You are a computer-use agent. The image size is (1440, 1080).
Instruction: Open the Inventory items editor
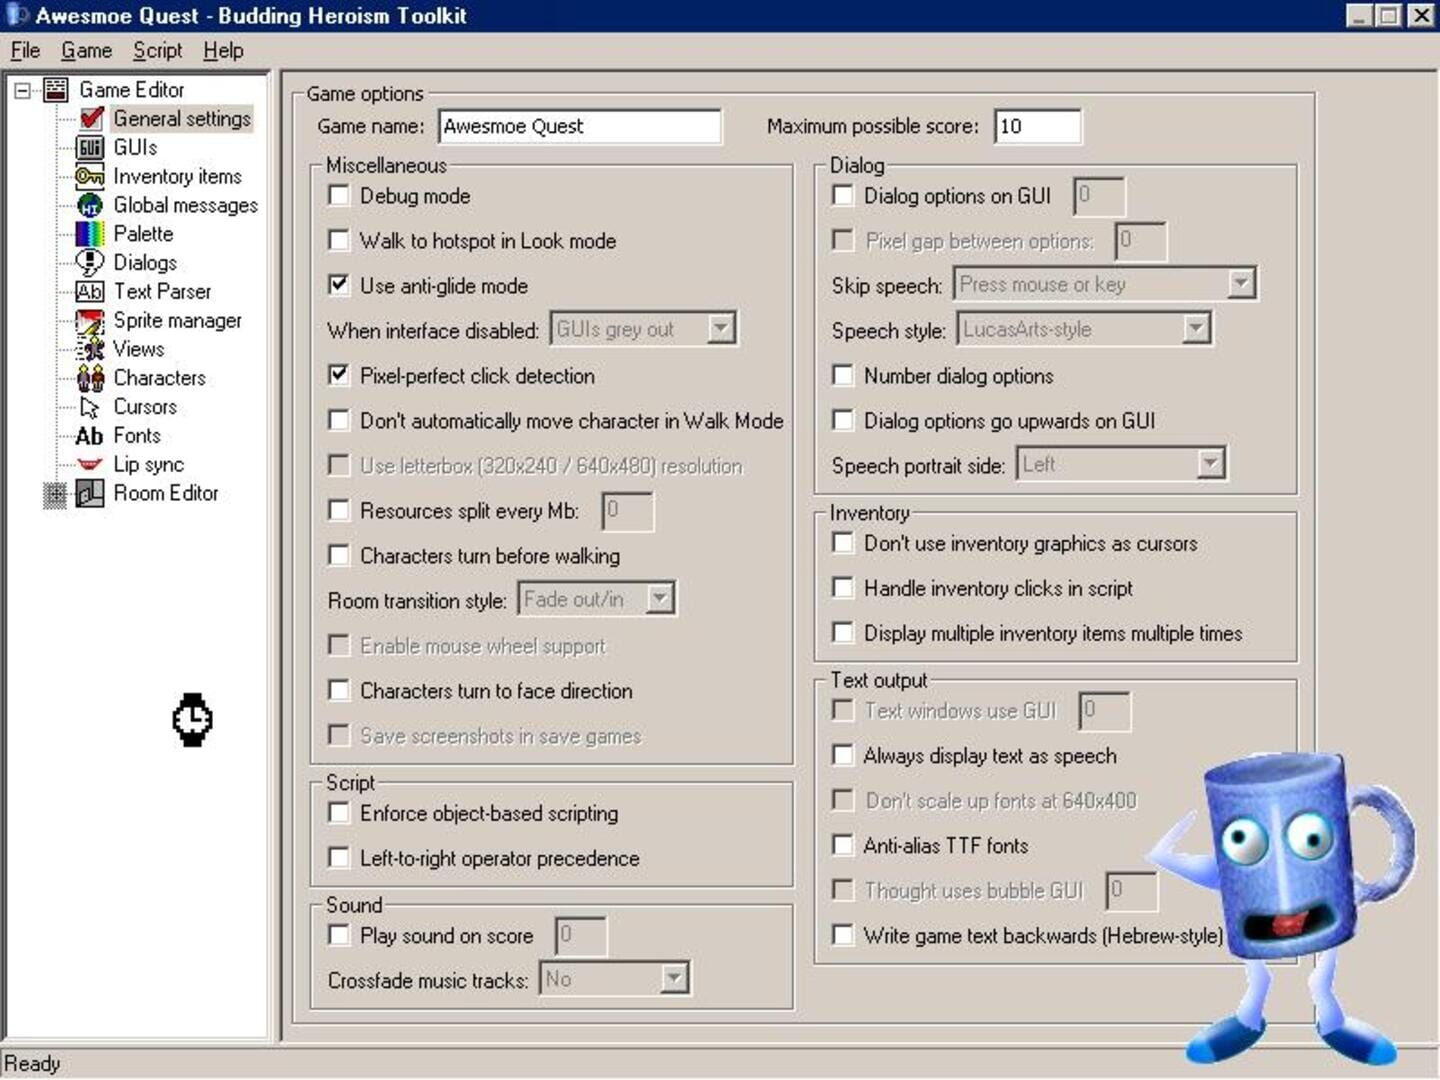click(177, 176)
